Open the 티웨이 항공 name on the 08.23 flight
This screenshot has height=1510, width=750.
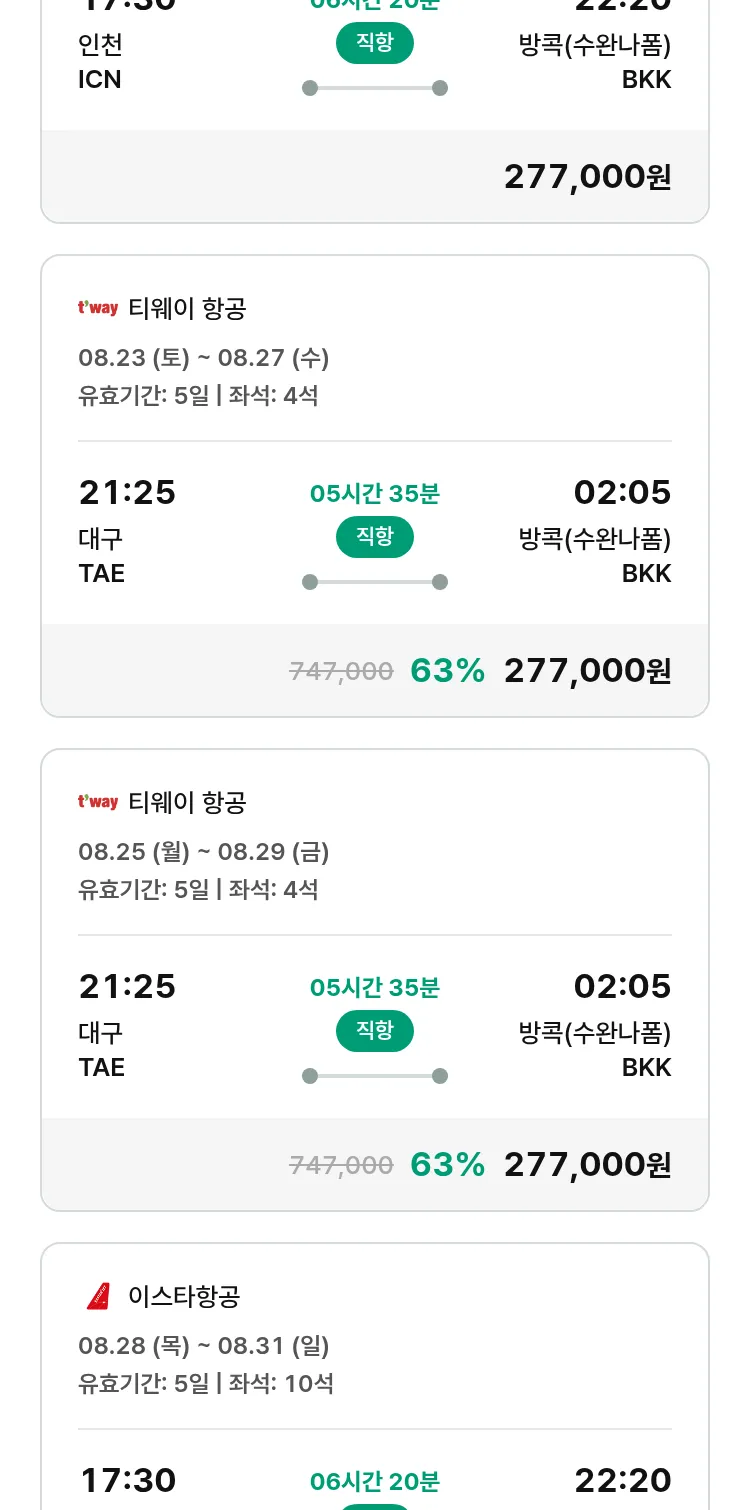click(x=187, y=308)
